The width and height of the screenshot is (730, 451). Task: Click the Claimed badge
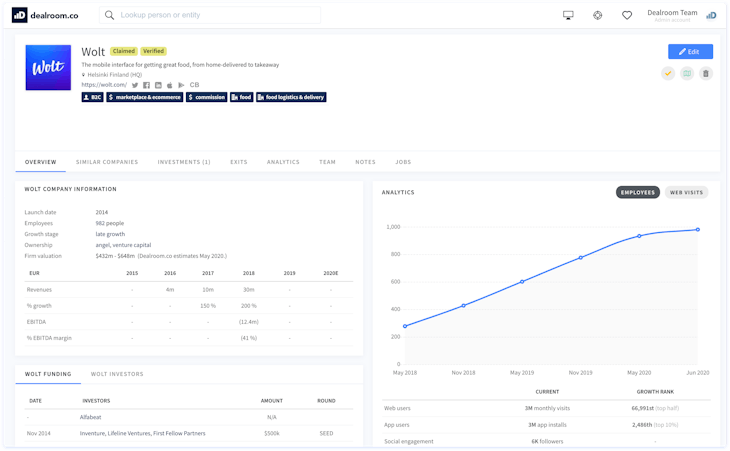[124, 51]
